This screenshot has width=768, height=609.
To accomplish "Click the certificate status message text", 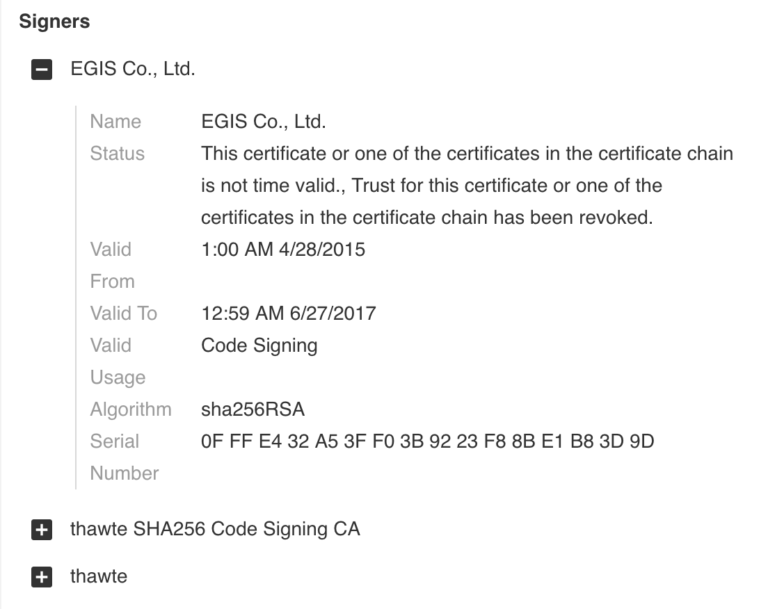I will (467, 185).
